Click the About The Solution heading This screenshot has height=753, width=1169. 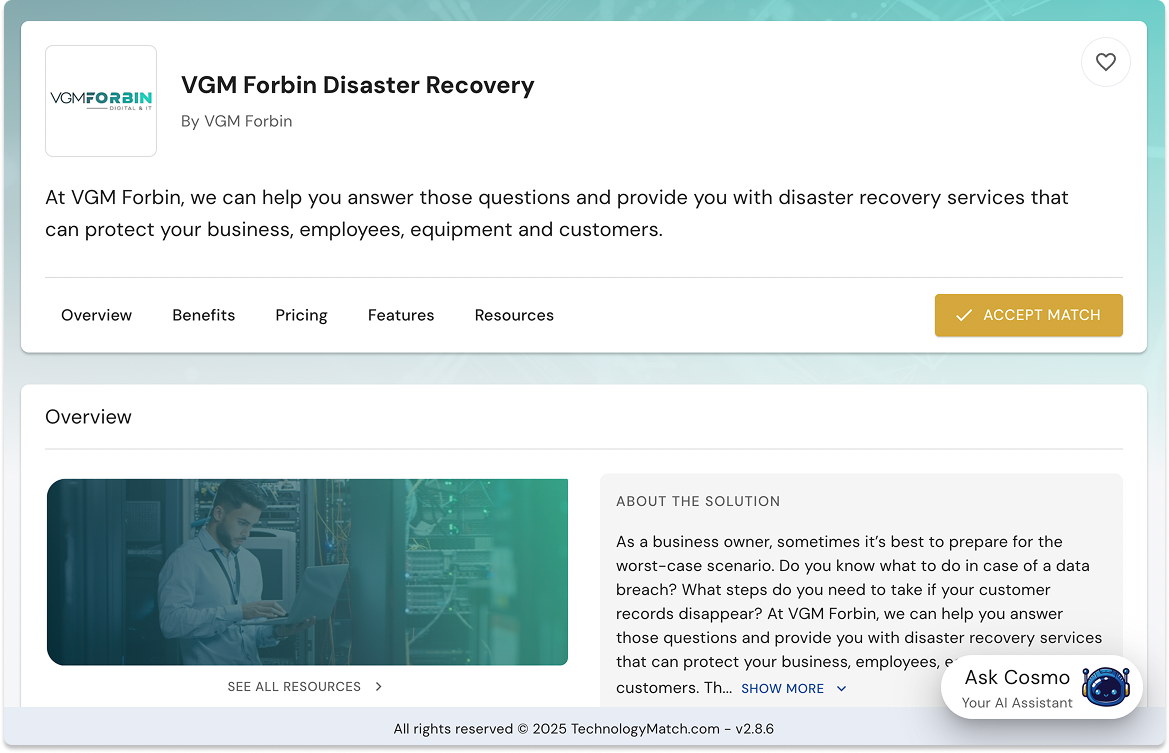[x=698, y=502]
